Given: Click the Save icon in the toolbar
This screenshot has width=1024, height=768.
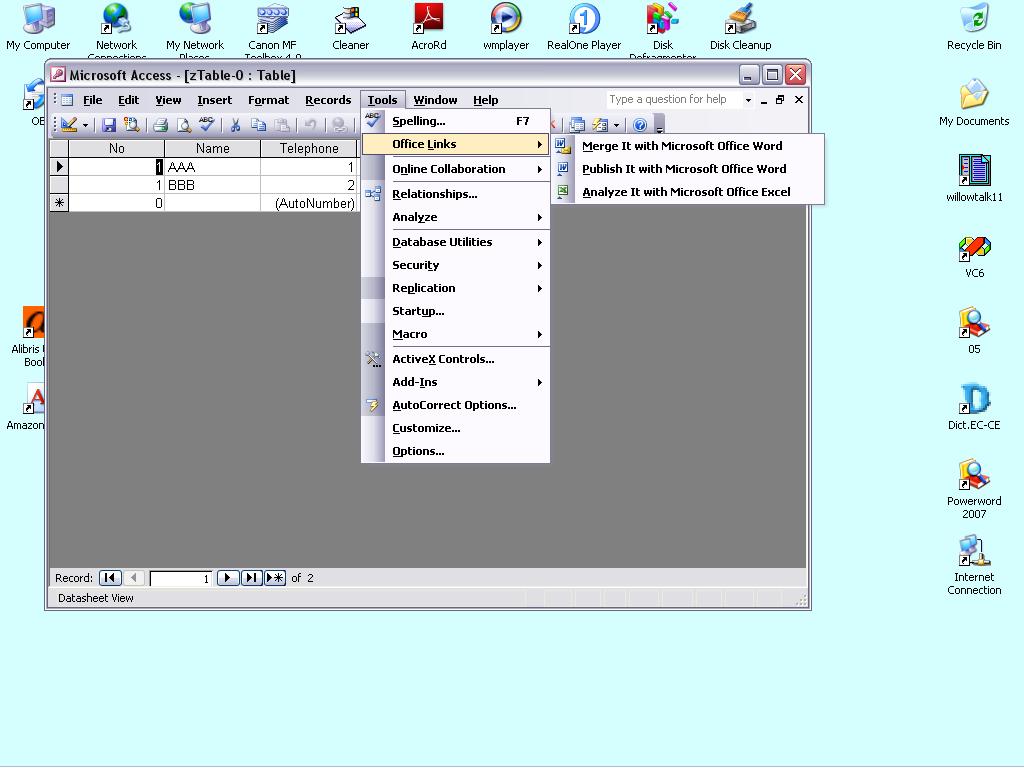Looking at the screenshot, I should coord(109,125).
